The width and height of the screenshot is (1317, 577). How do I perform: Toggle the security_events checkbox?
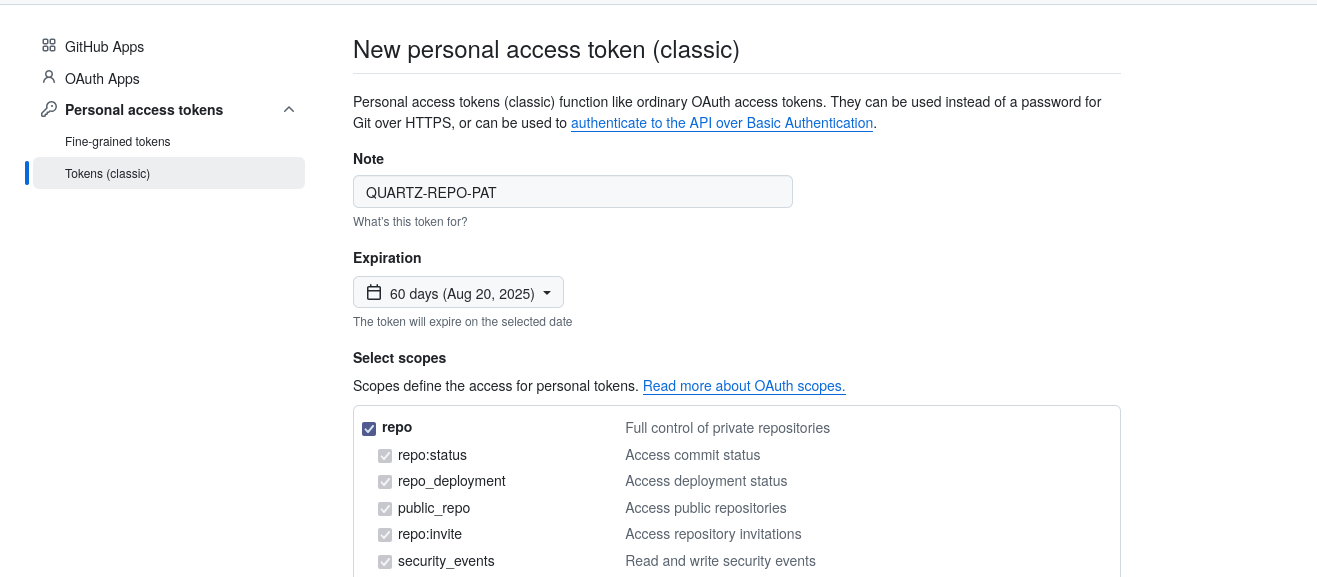(385, 562)
